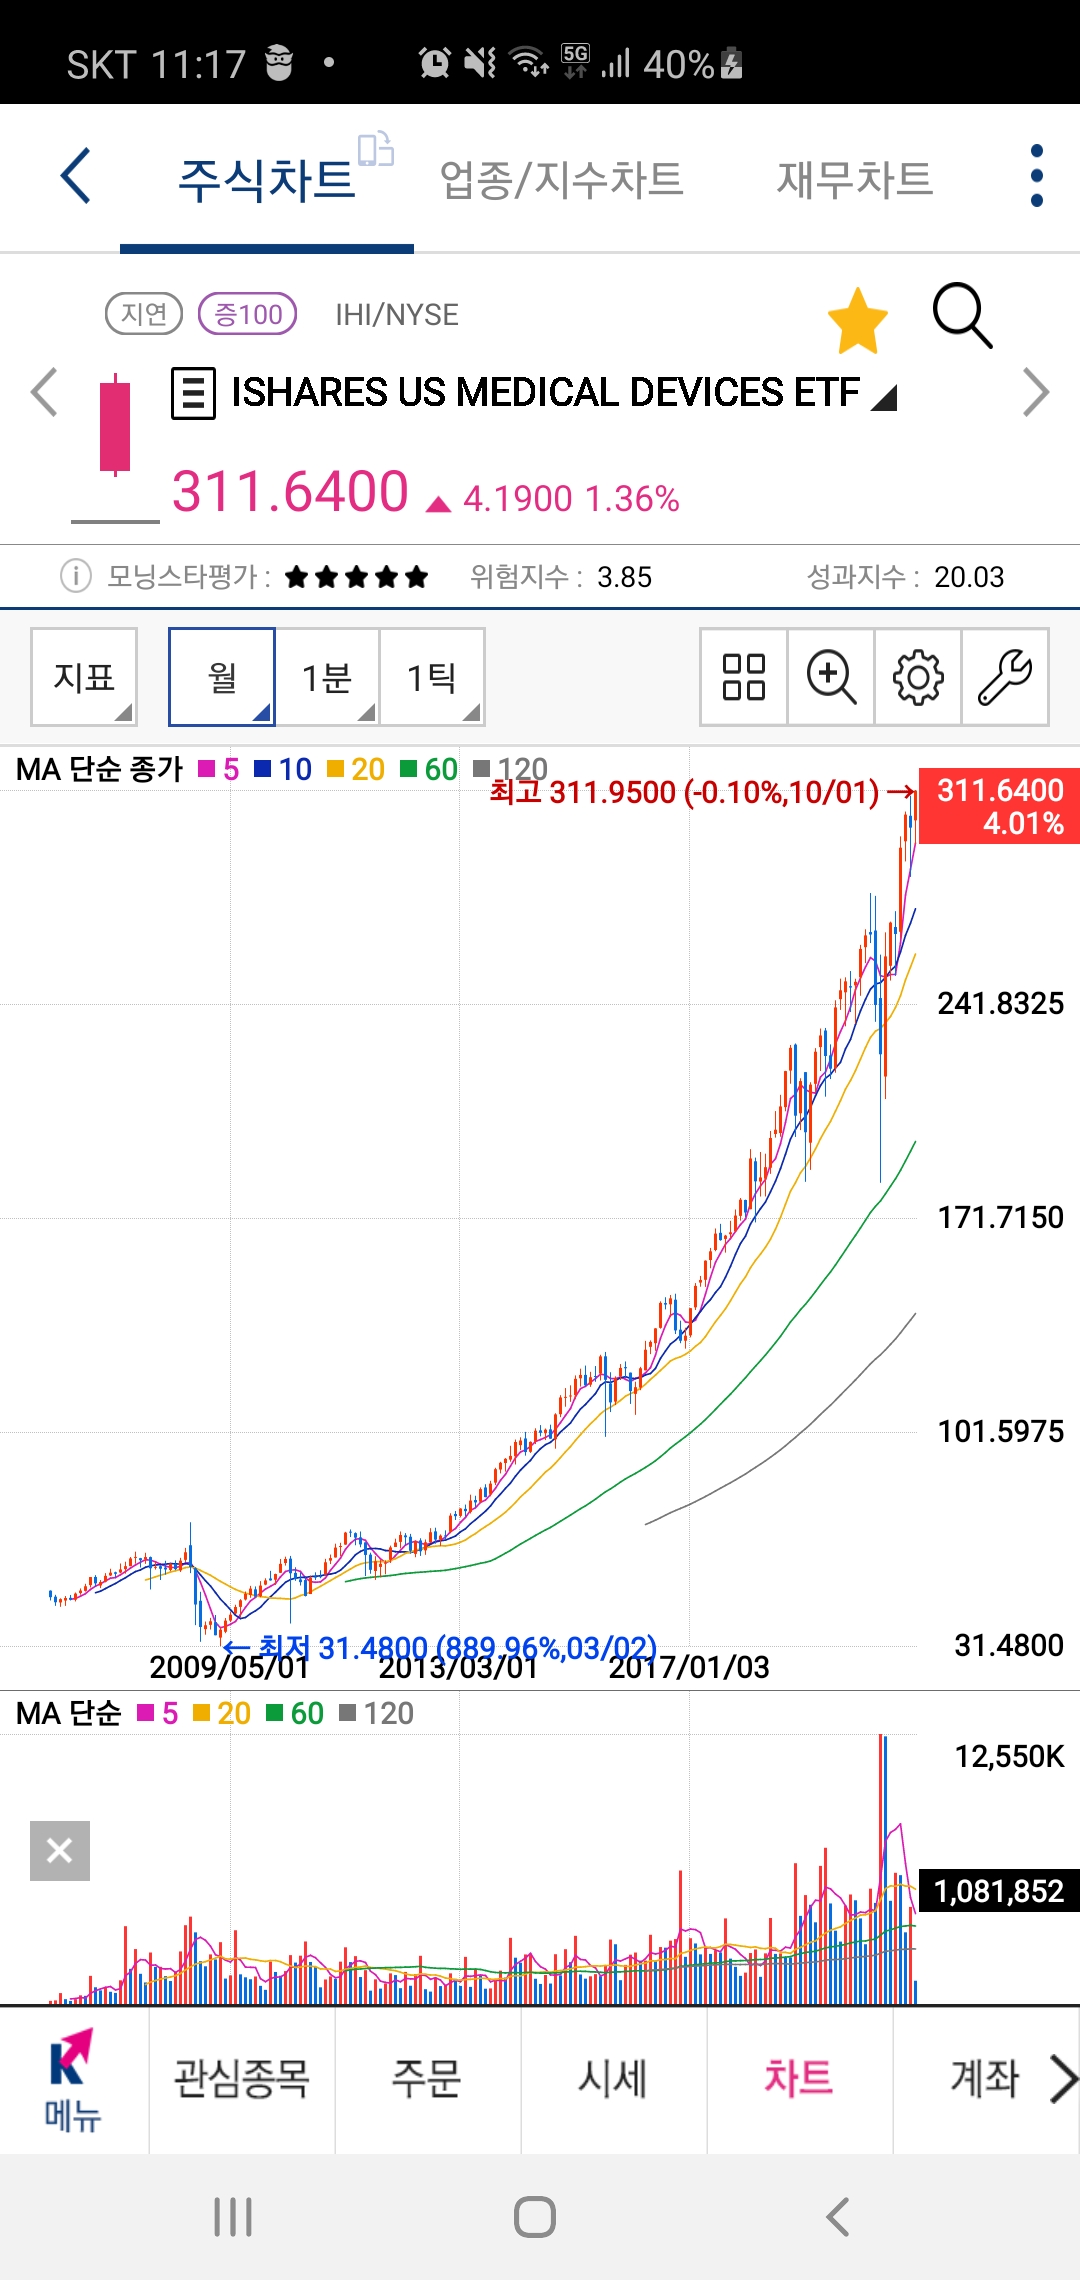Open stock search with magnifier icon

962,316
